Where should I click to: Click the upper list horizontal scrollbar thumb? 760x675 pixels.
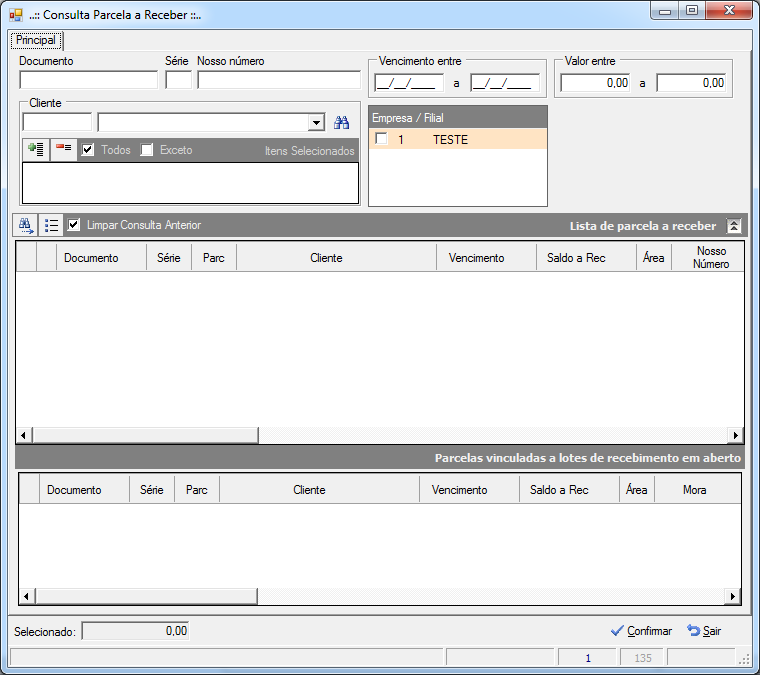[x=145, y=435]
